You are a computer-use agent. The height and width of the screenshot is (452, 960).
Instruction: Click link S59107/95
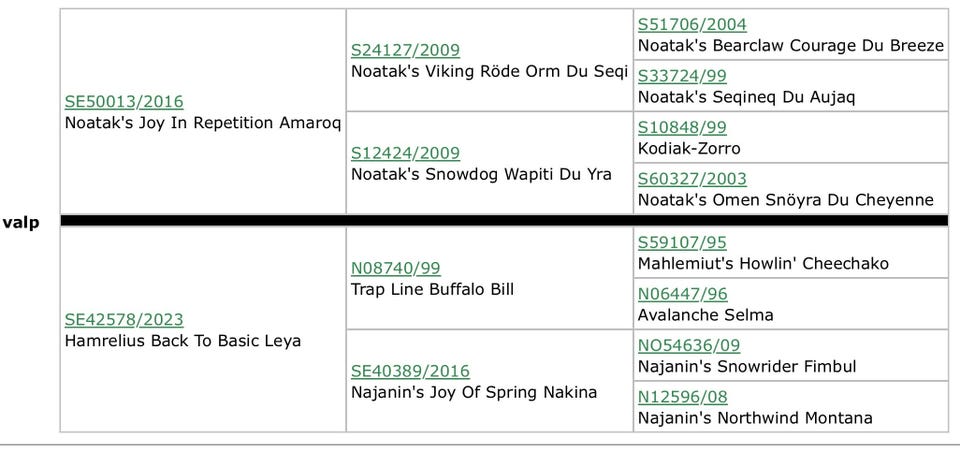click(x=682, y=242)
